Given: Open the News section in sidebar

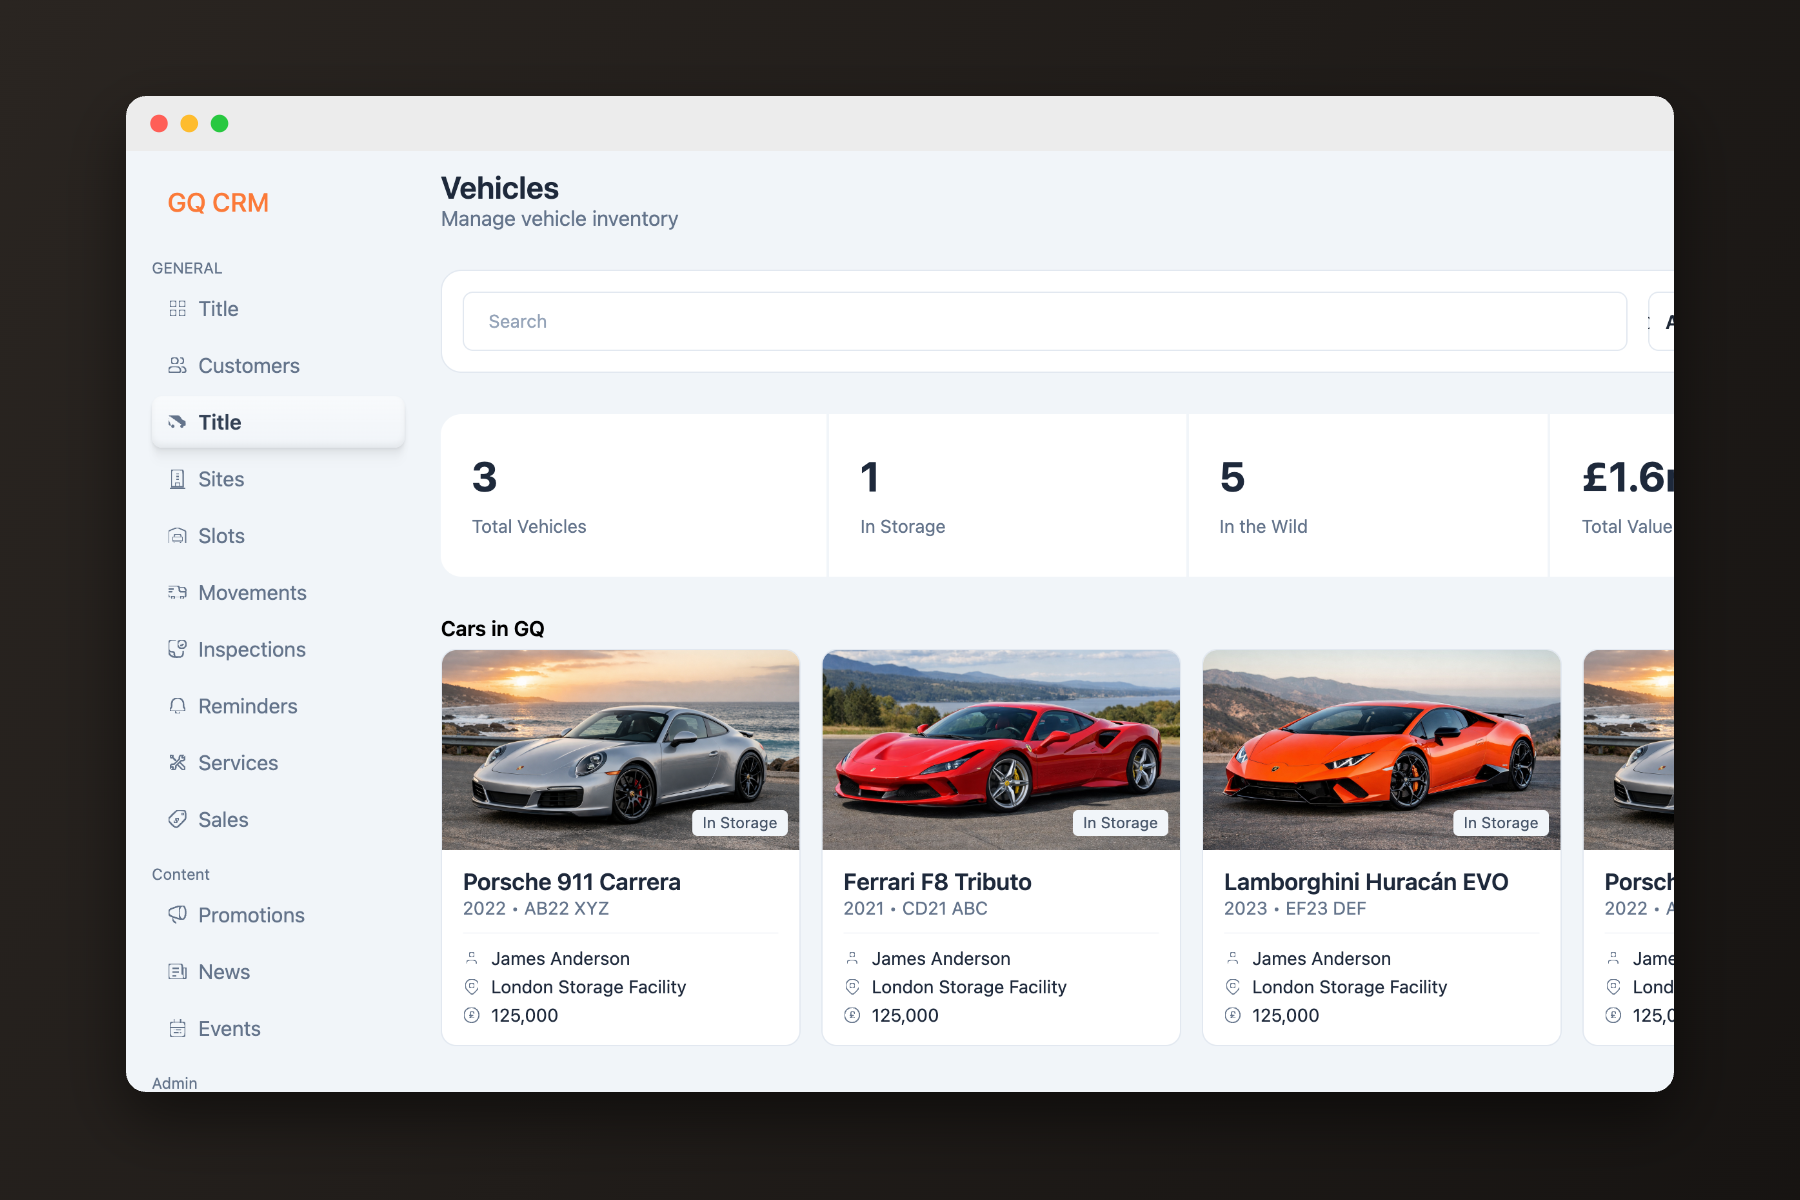Looking at the screenshot, I should (x=278, y=972).
